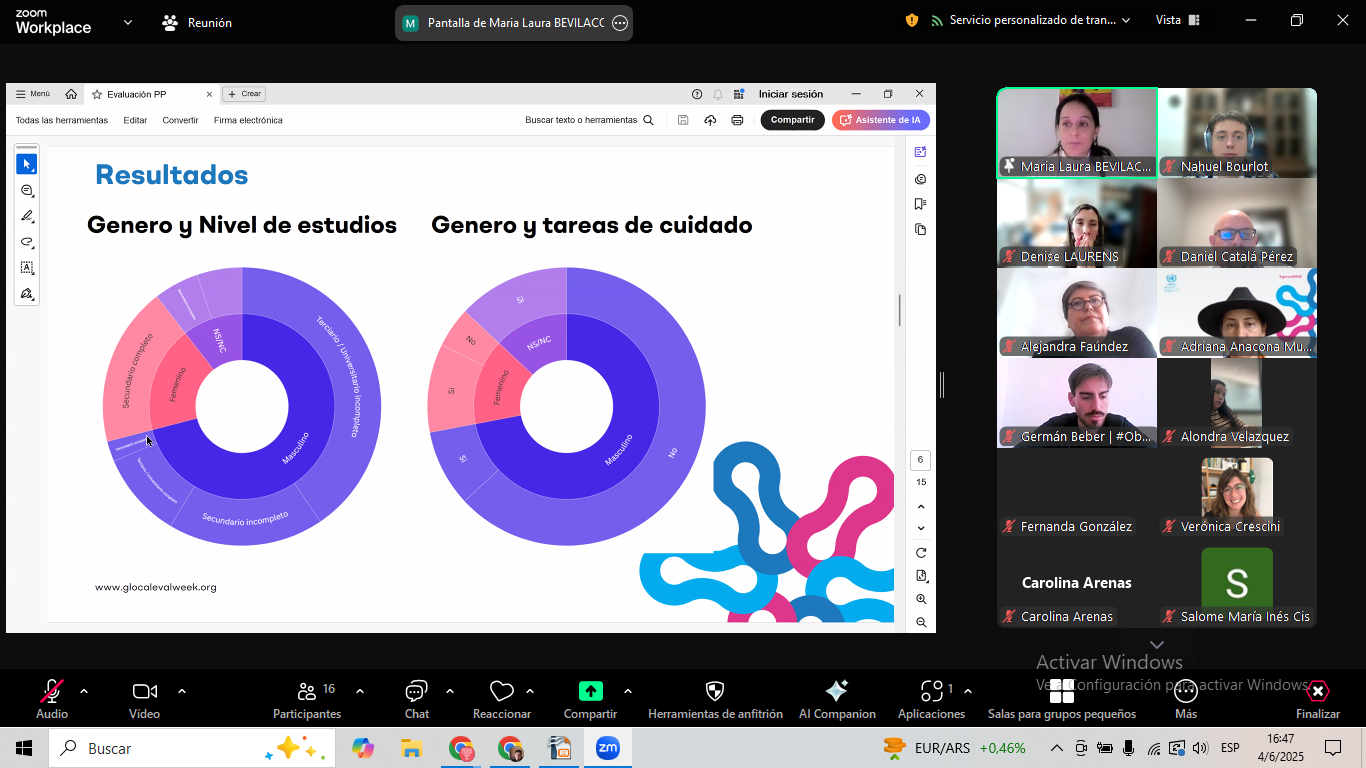Open Herramientas de anfitrión shield menu

coord(715,698)
